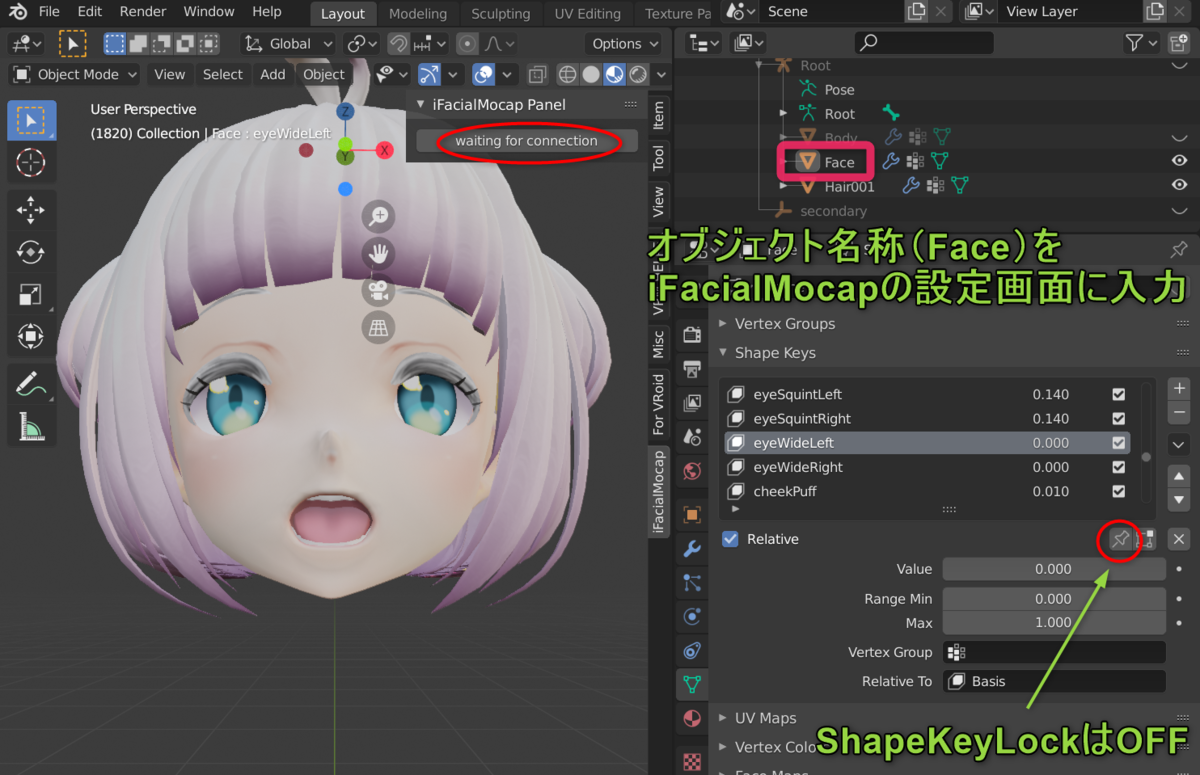Select the Measure ruler tool
Image resolution: width=1200 pixels, height=775 pixels.
pos(31,425)
